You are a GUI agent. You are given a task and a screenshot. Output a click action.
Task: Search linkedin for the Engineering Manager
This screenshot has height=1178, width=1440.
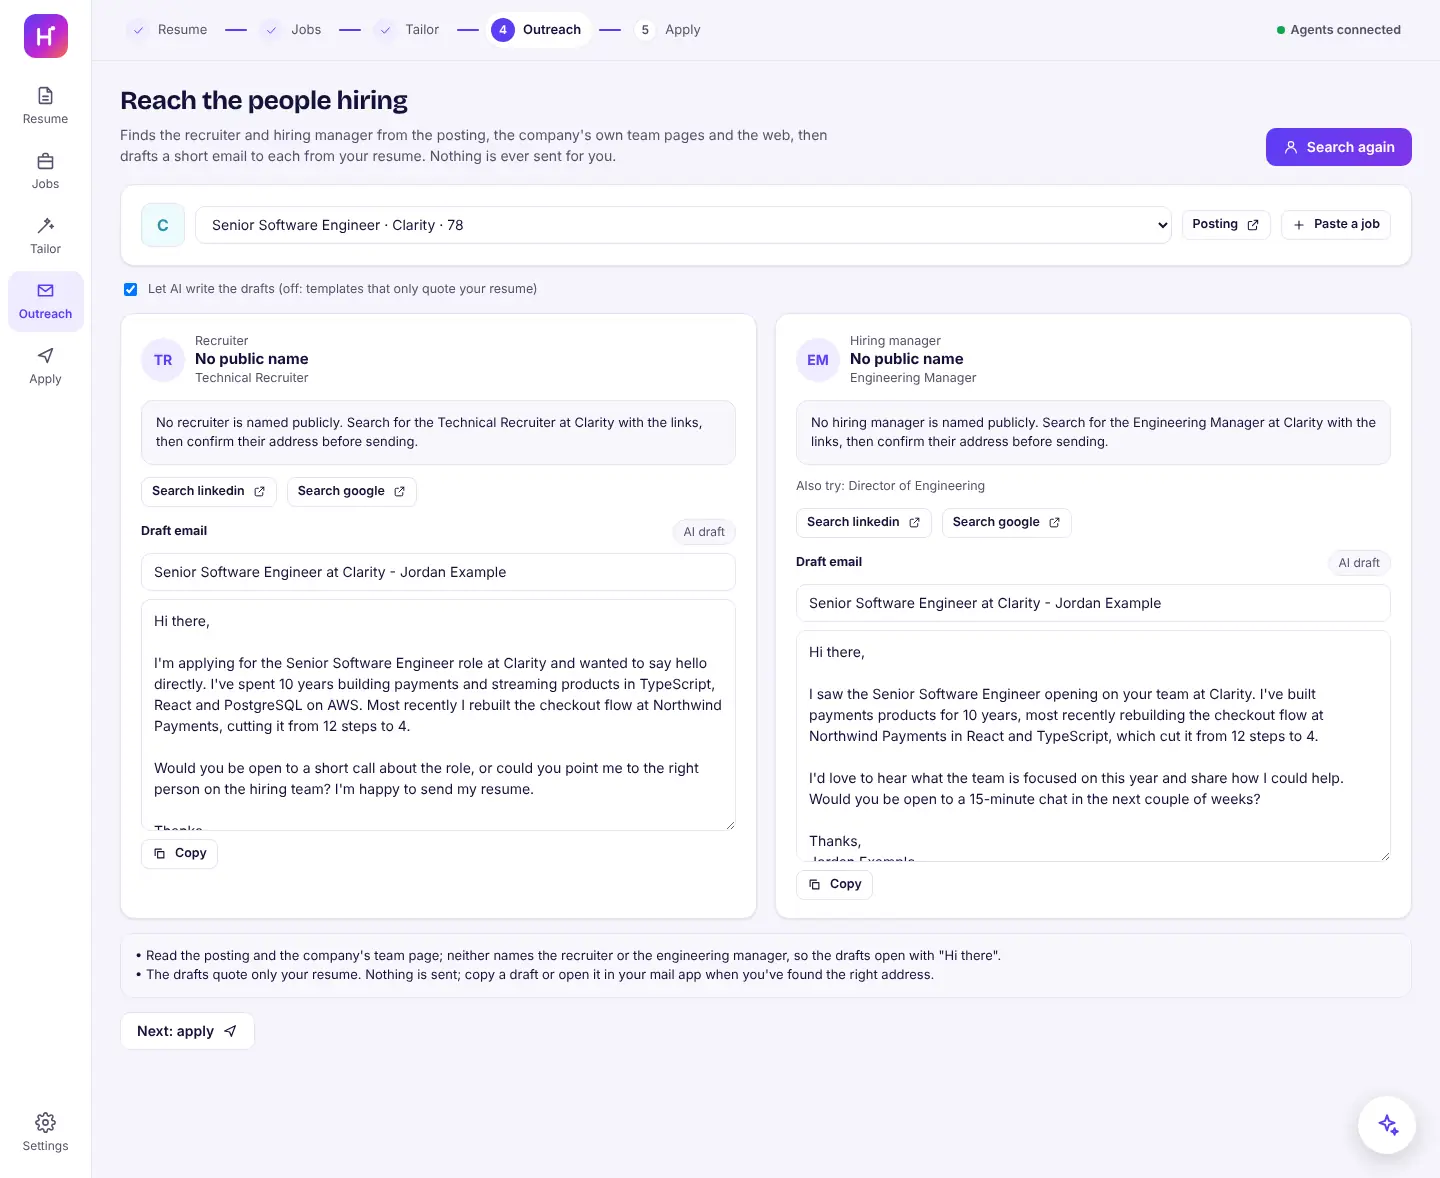[863, 522]
